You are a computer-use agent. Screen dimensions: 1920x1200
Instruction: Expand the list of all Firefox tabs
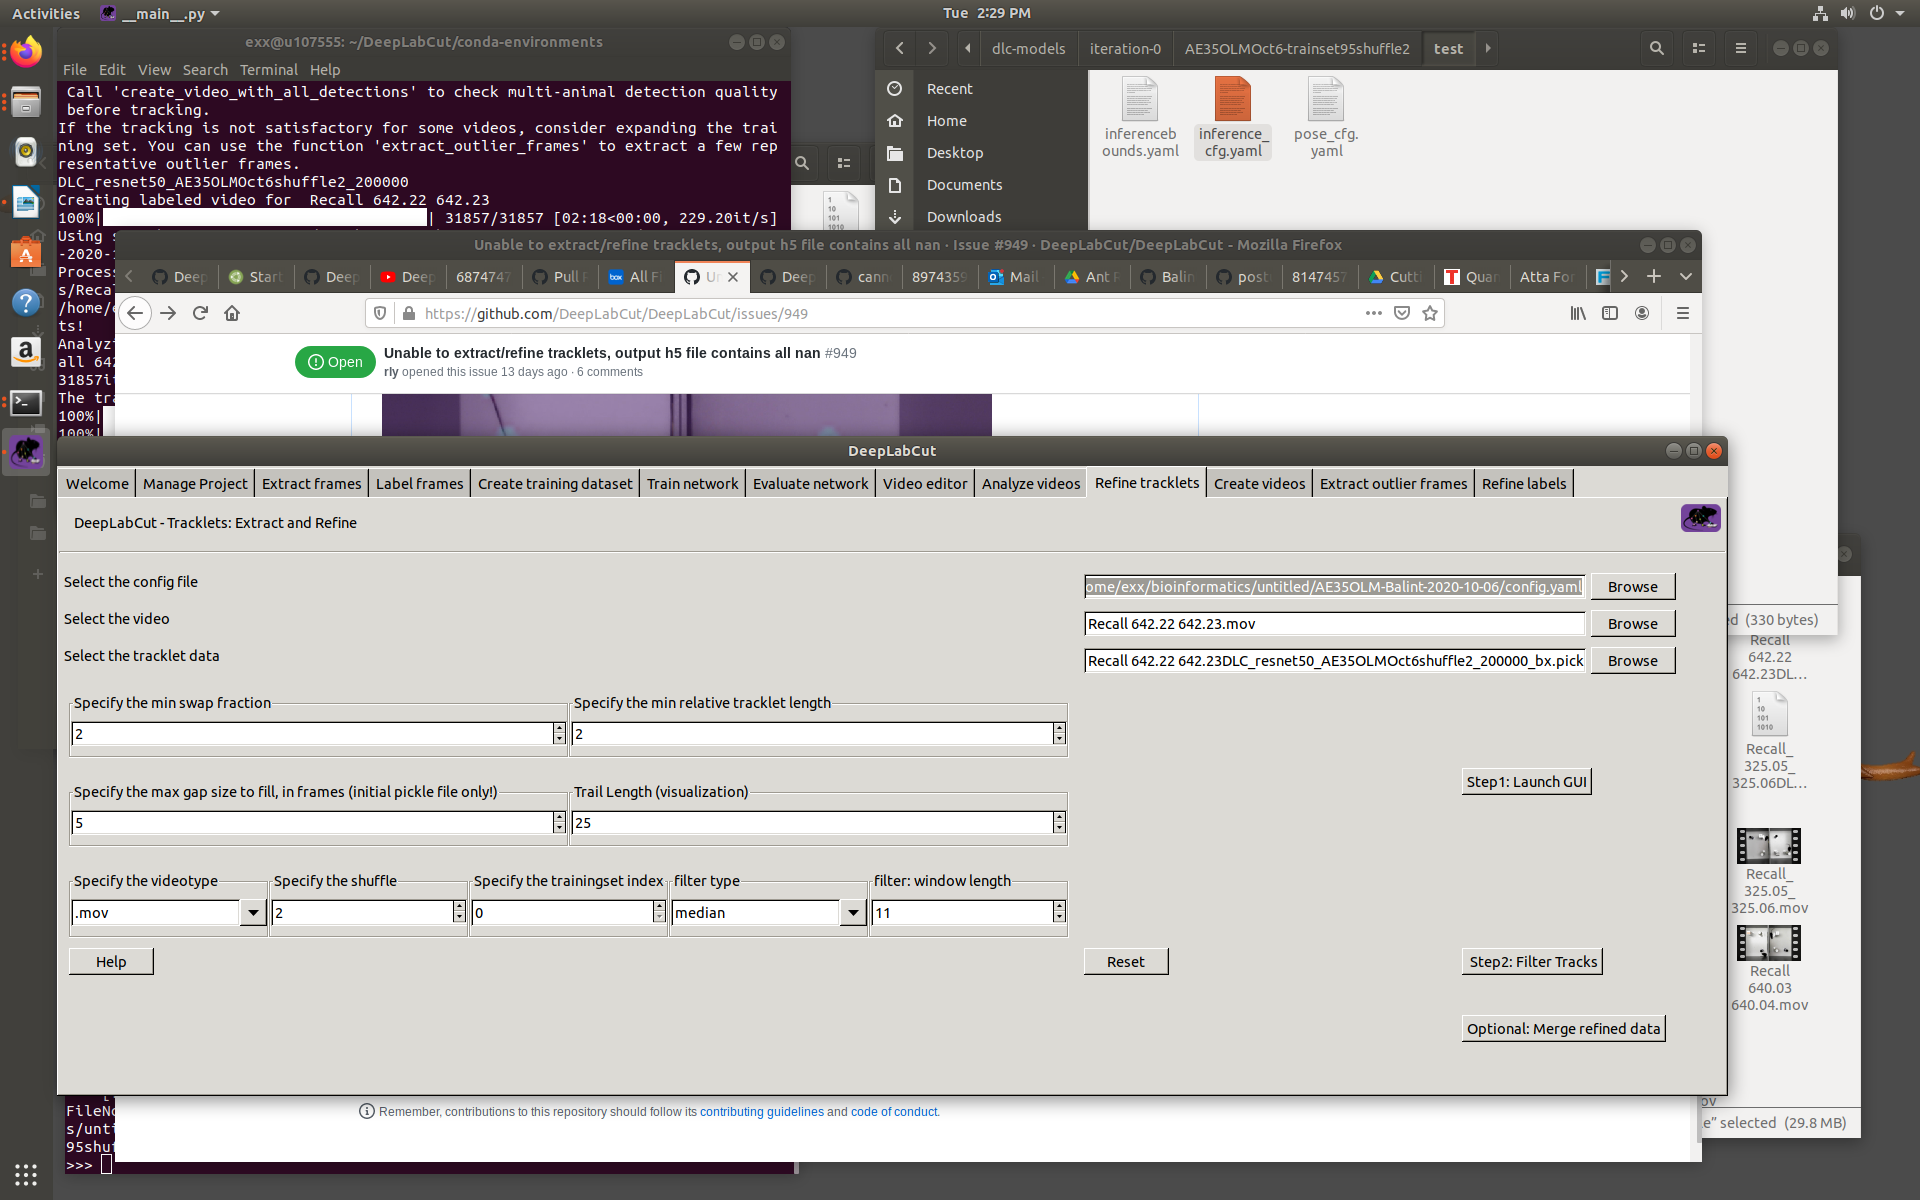tap(1686, 277)
